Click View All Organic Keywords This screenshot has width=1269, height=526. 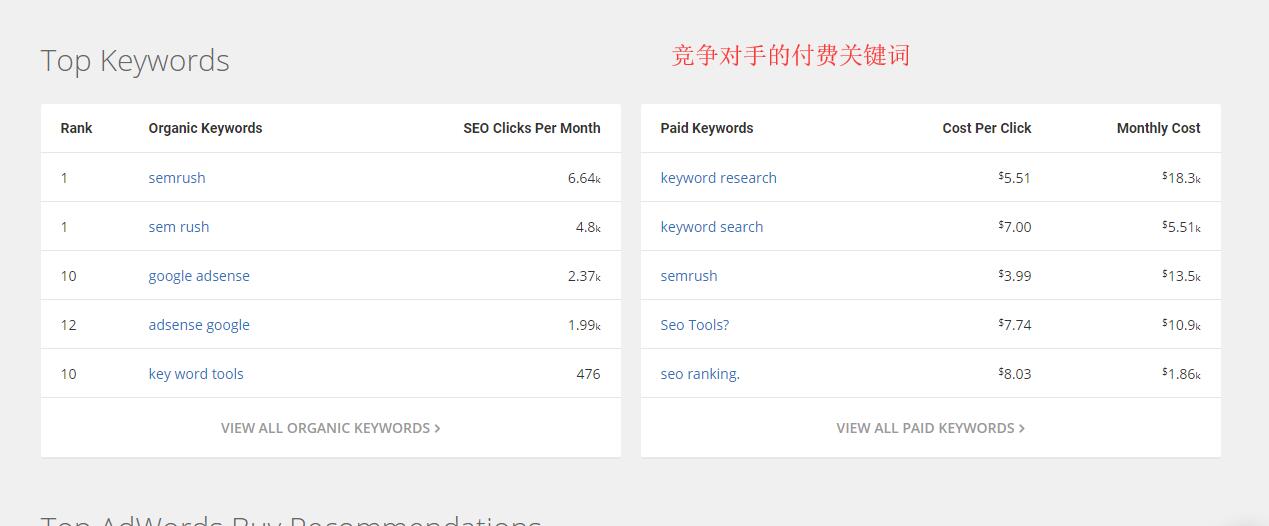(x=331, y=428)
